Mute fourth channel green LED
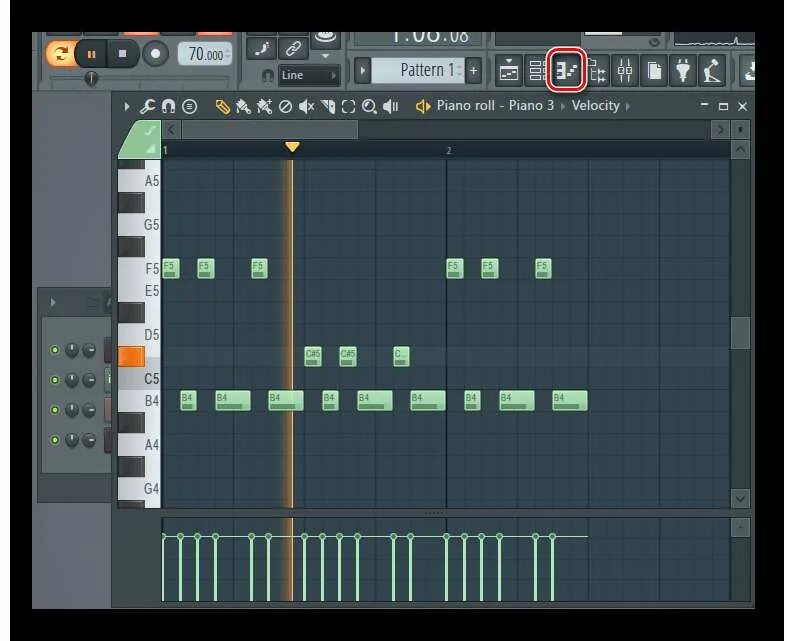 pos(55,440)
